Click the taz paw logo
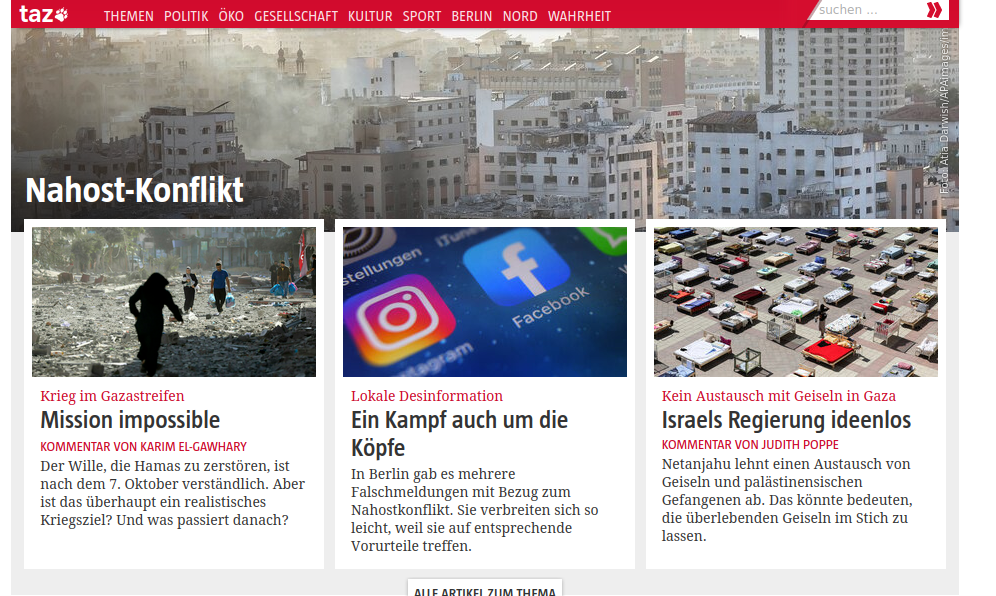Viewport: 996px width, 596px height. [x=43, y=14]
